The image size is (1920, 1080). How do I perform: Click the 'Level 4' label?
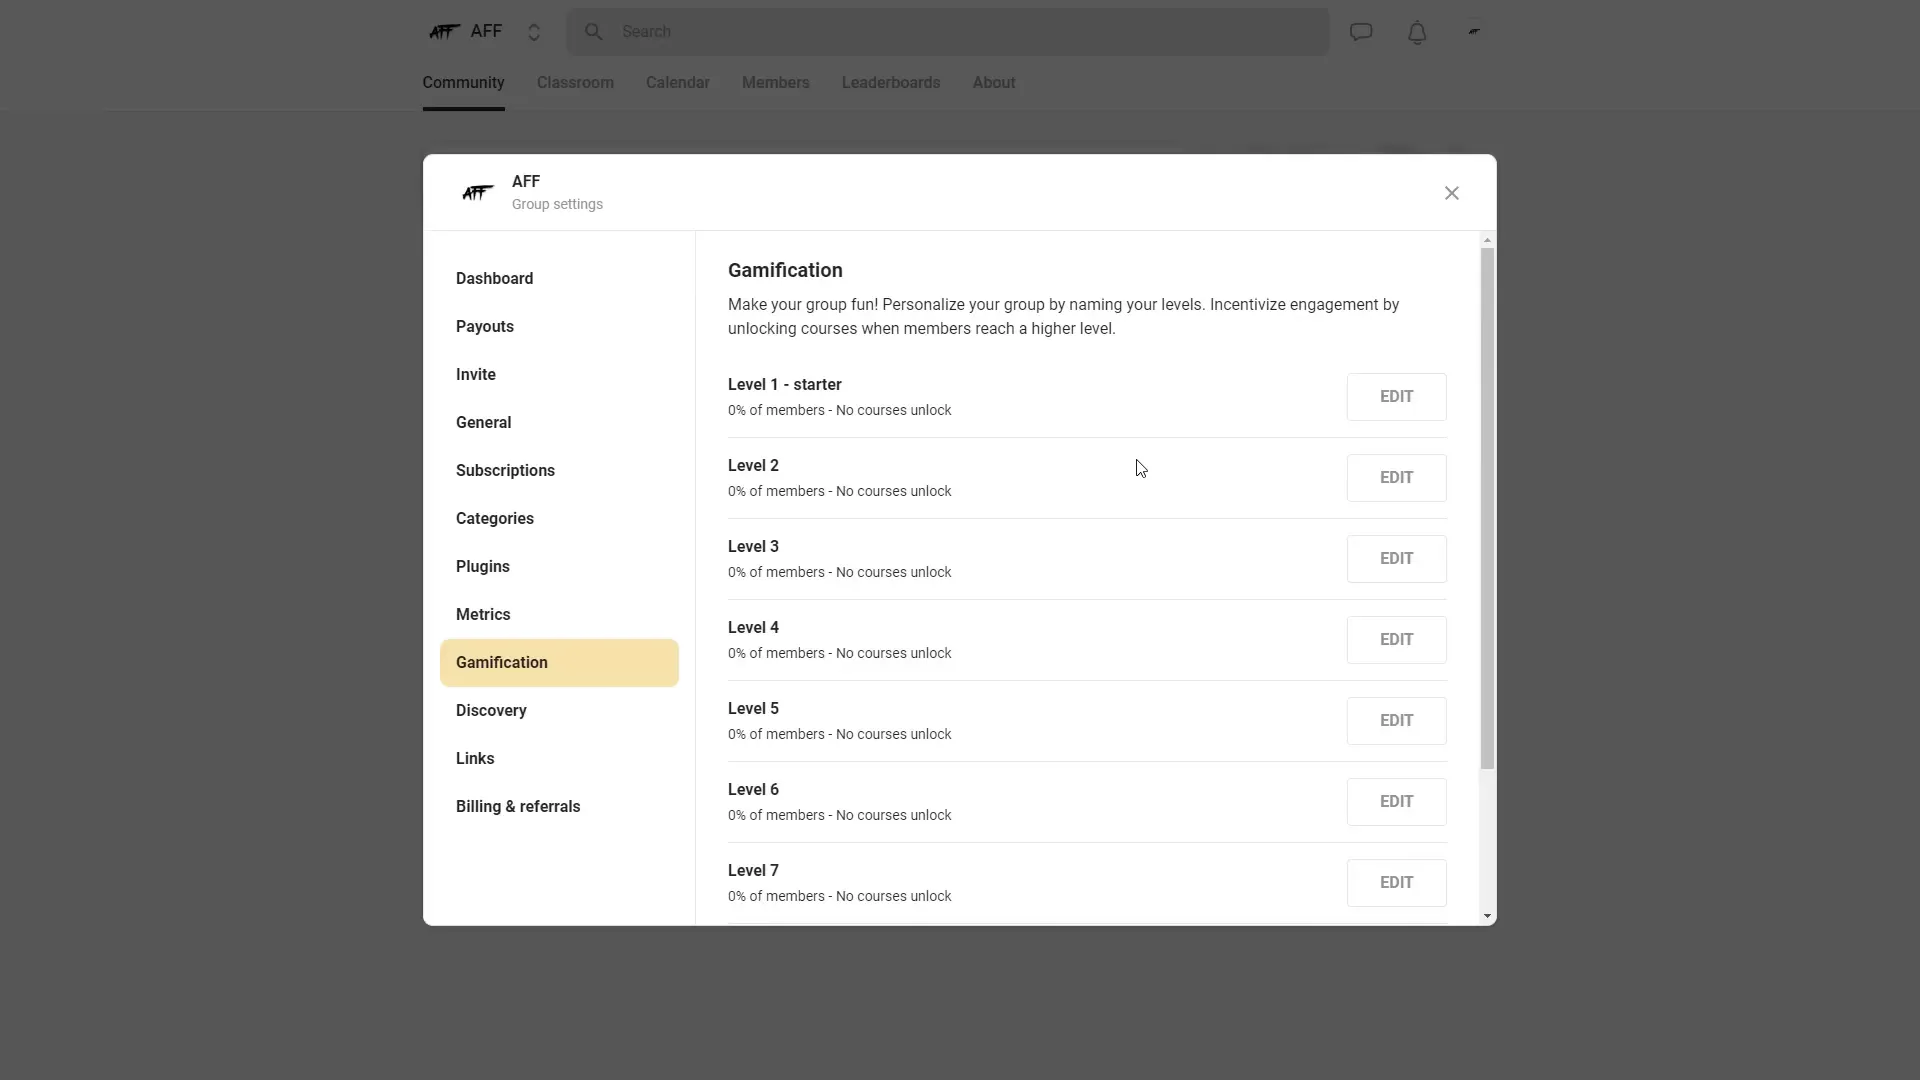(753, 628)
